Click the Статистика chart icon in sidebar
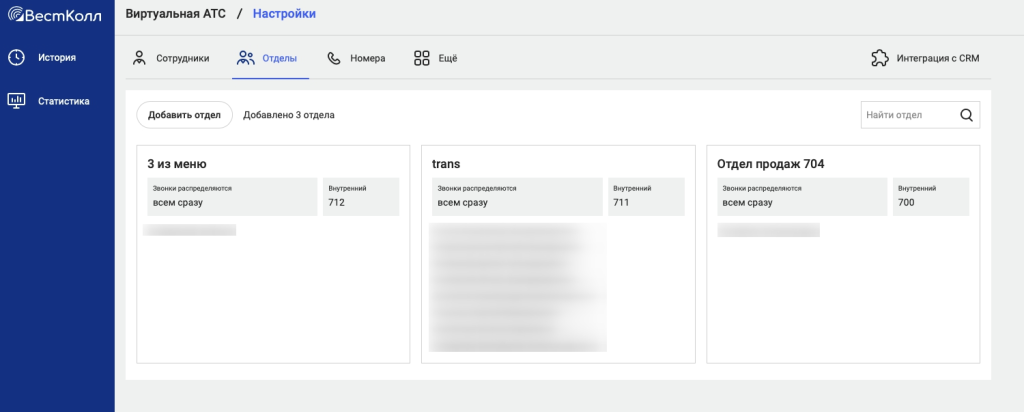The height and width of the screenshot is (412, 1024). 17,100
